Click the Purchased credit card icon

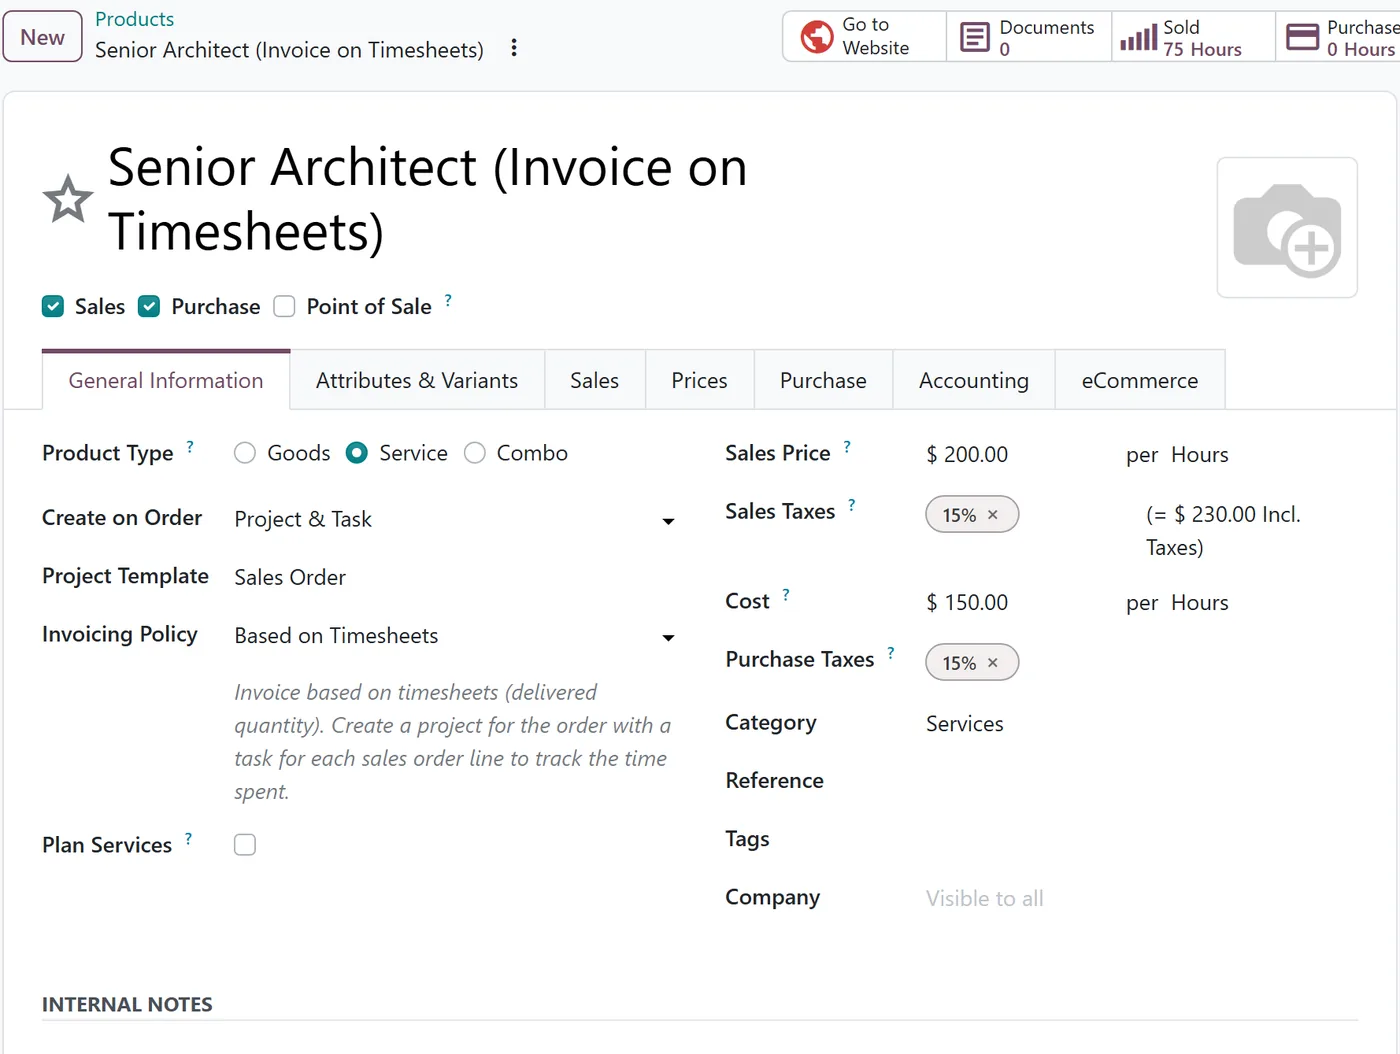click(1302, 37)
